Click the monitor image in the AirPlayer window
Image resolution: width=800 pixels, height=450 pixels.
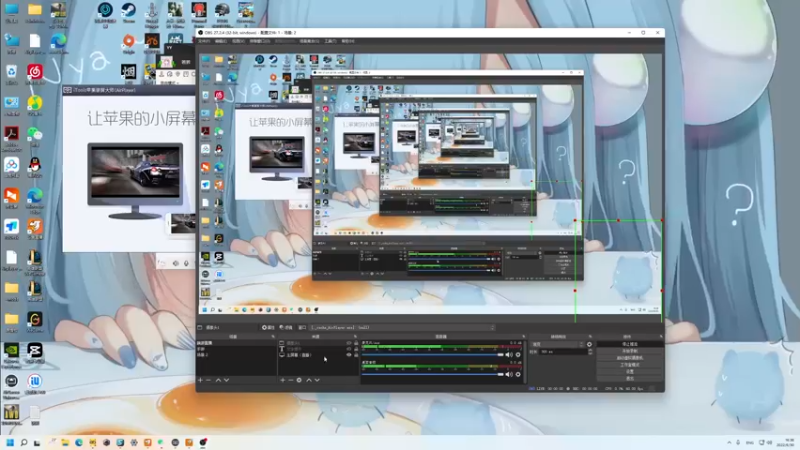[x=135, y=180]
